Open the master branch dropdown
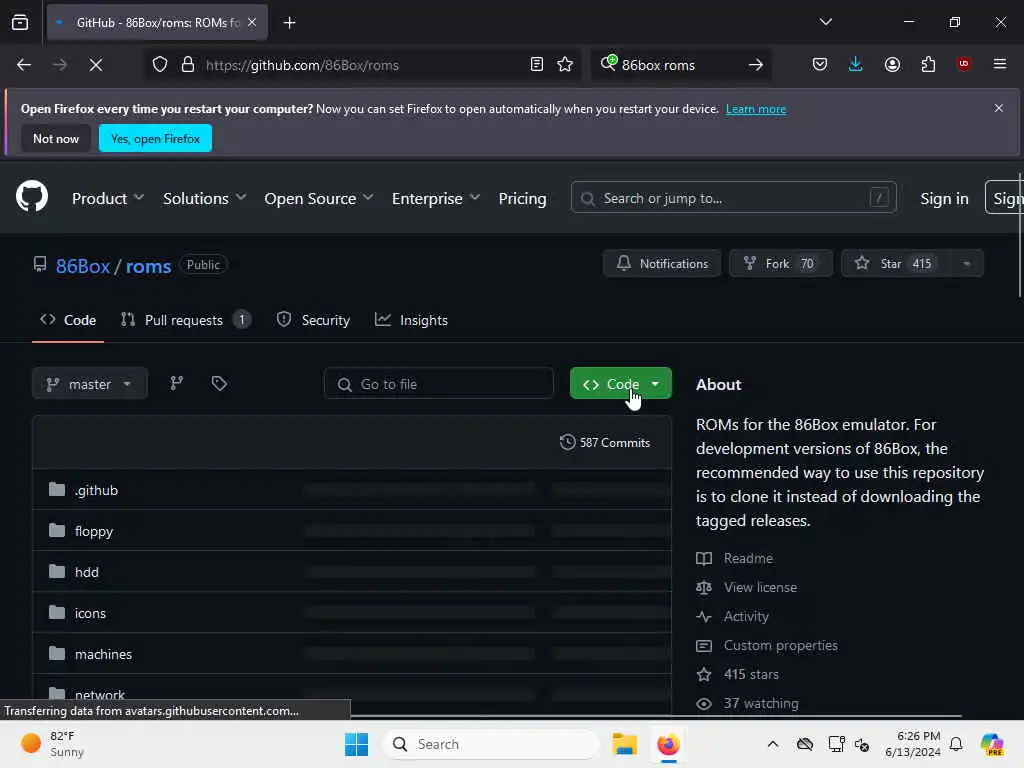The width and height of the screenshot is (1024, 768). tap(89, 384)
